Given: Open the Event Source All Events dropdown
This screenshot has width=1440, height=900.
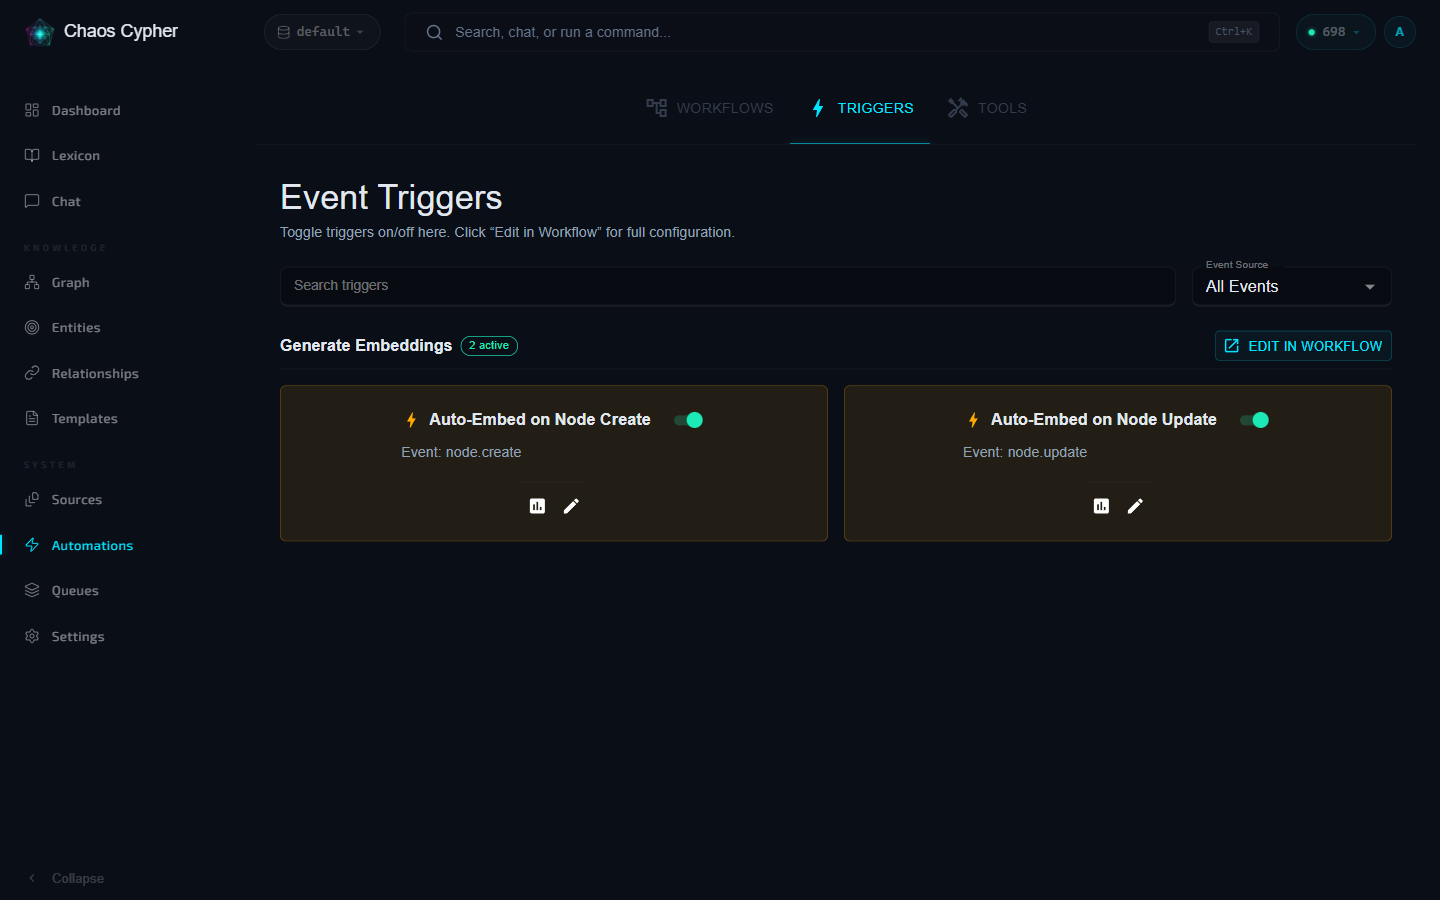Looking at the screenshot, I should [x=1291, y=286].
